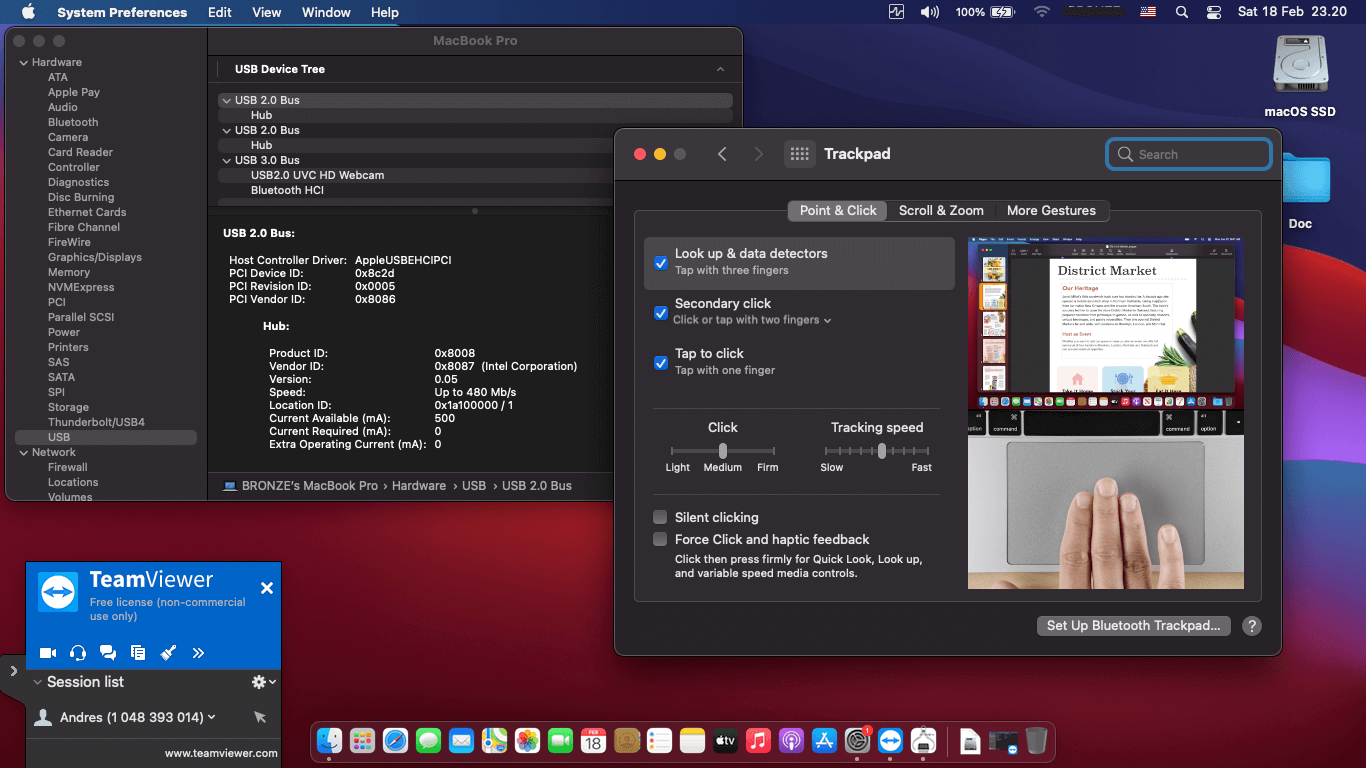This screenshot has width=1366, height=768.
Task: Open TeamViewer audio headset option
Action: (78, 653)
